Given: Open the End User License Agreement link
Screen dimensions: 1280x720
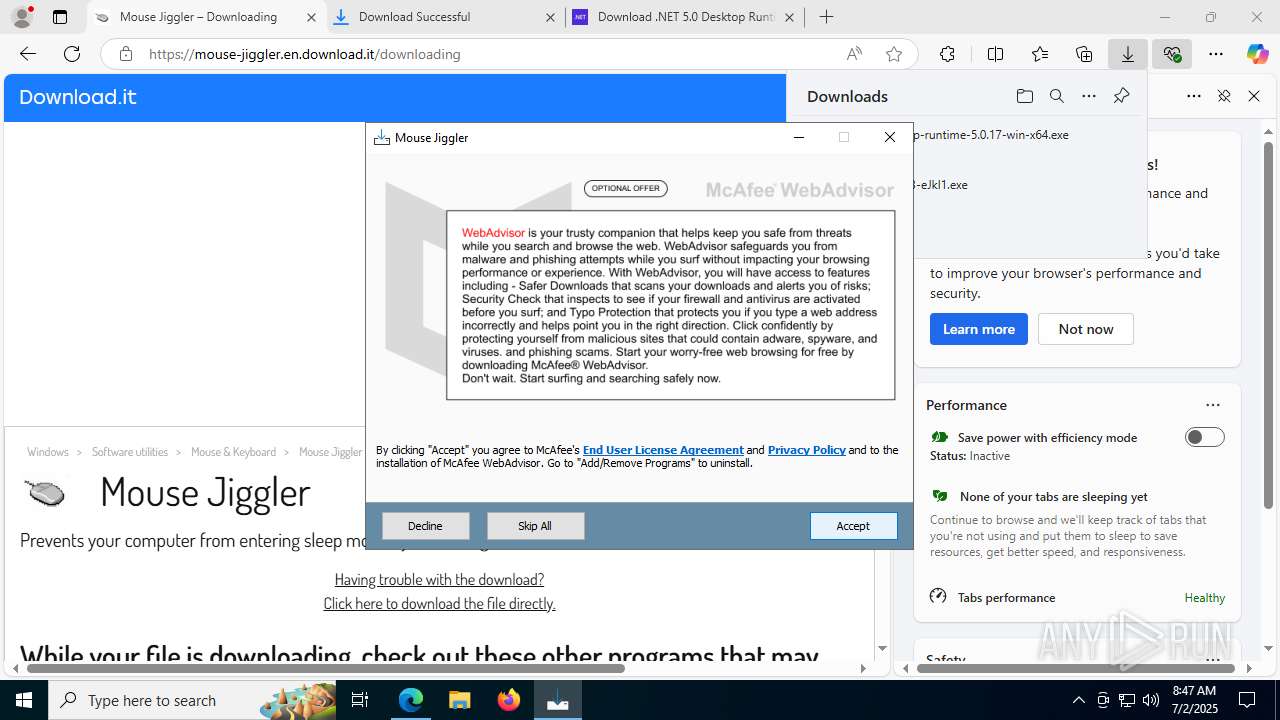Looking at the screenshot, I should pyautogui.click(x=663, y=450).
